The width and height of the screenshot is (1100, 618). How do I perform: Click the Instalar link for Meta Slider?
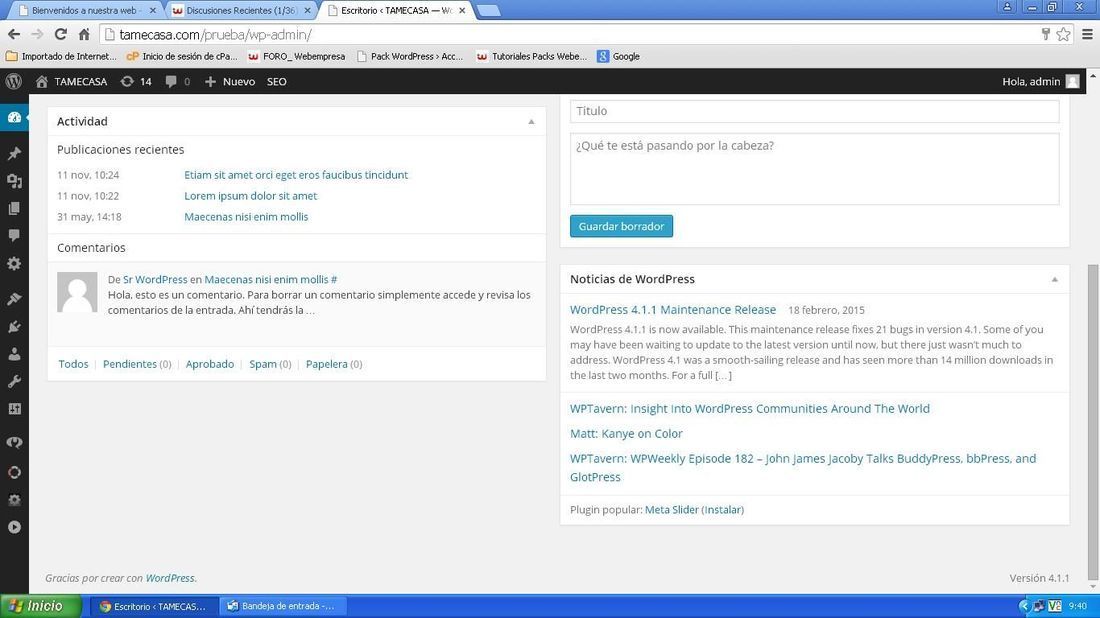(x=723, y=510)
